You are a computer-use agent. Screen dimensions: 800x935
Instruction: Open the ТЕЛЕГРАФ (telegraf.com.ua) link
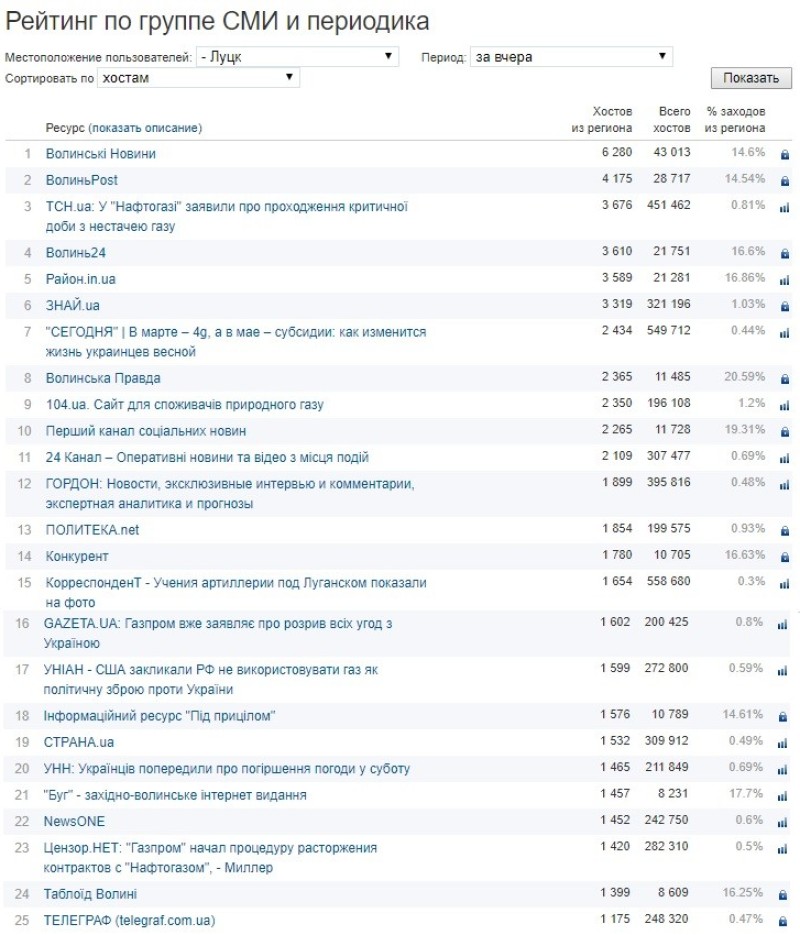pos(130,920)
